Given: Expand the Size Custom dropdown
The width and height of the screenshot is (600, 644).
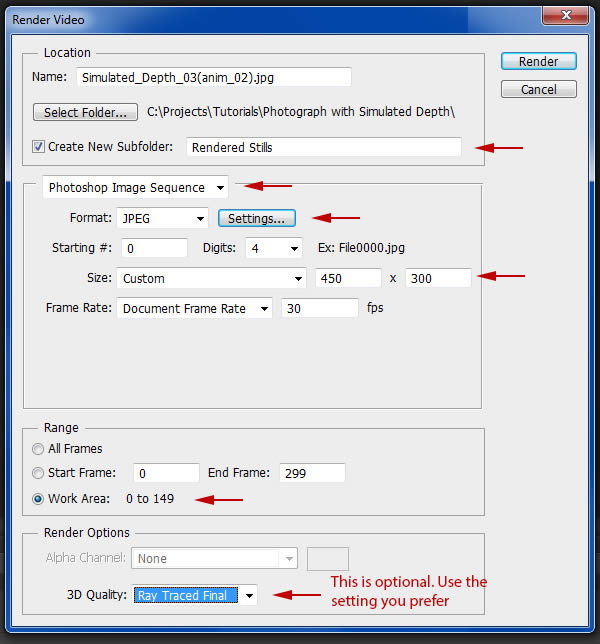Looking at the screenshot, I should coord(211,278).
